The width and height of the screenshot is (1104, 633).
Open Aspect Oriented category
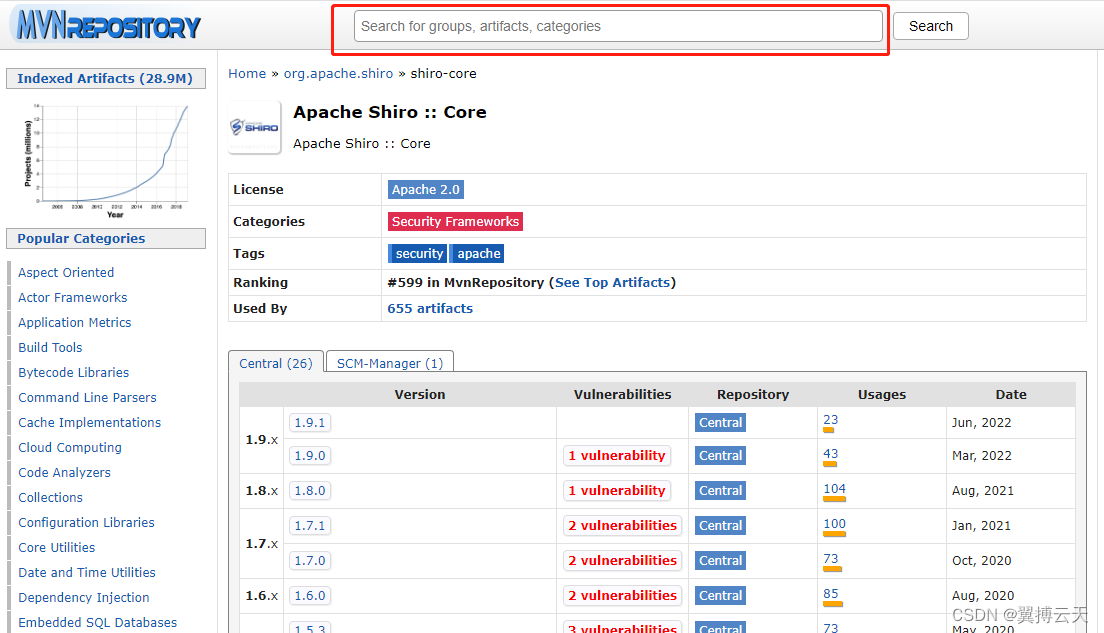pyautogui.click(x=66, y=272)
